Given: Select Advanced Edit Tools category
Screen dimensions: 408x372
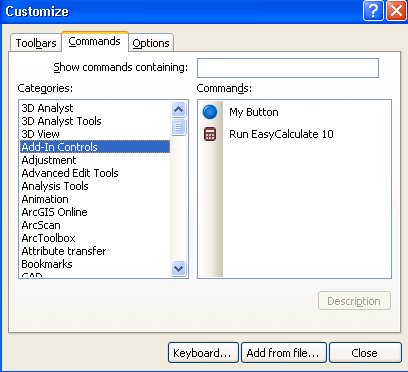Looking at the screenshot, I should [95, 173].
